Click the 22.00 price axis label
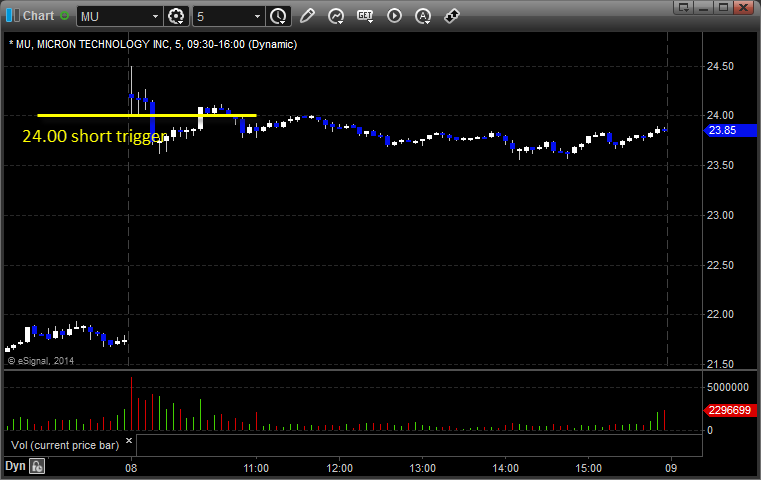761x480 pixels. [720, 314]
